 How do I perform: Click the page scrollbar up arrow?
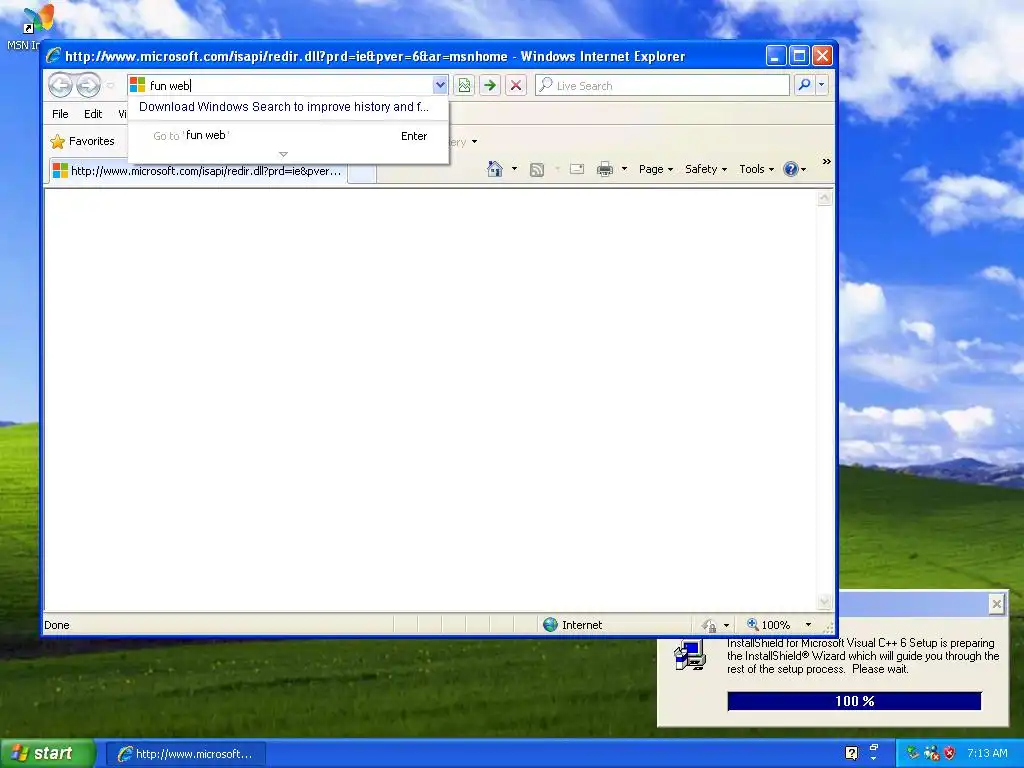[x=824, y=197]
